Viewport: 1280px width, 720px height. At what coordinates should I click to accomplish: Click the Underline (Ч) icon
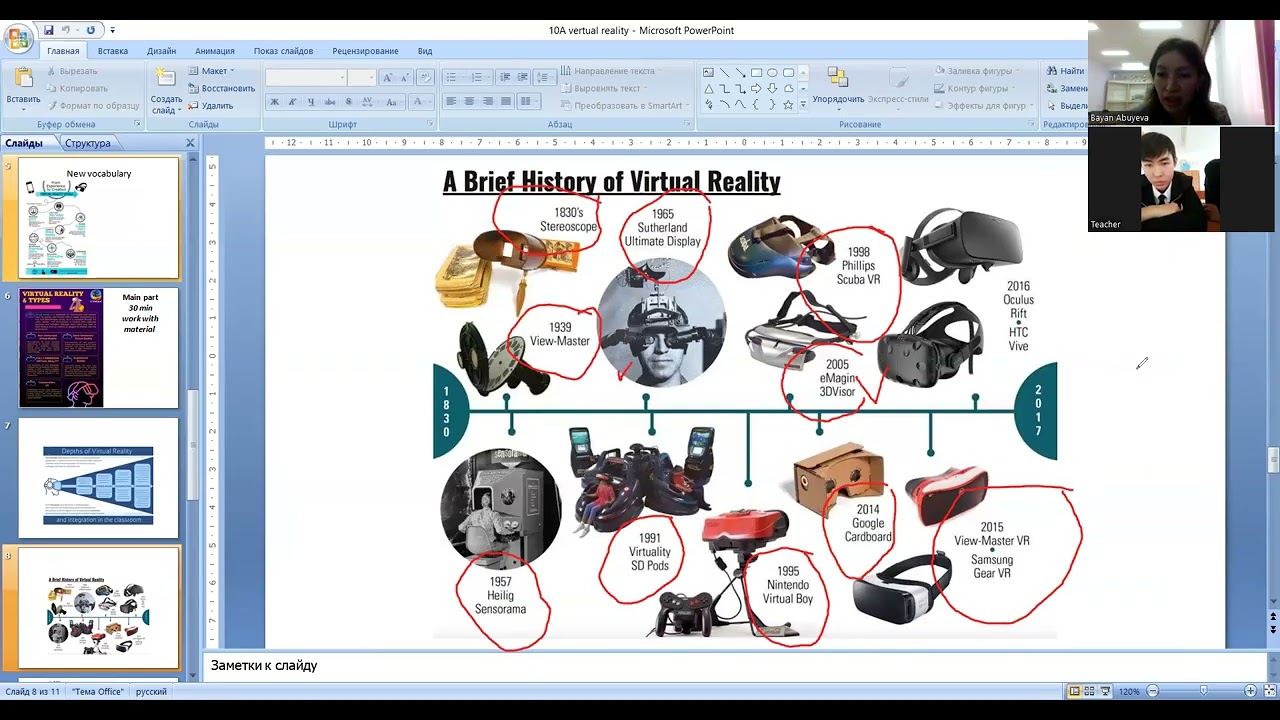coord(311,102)
